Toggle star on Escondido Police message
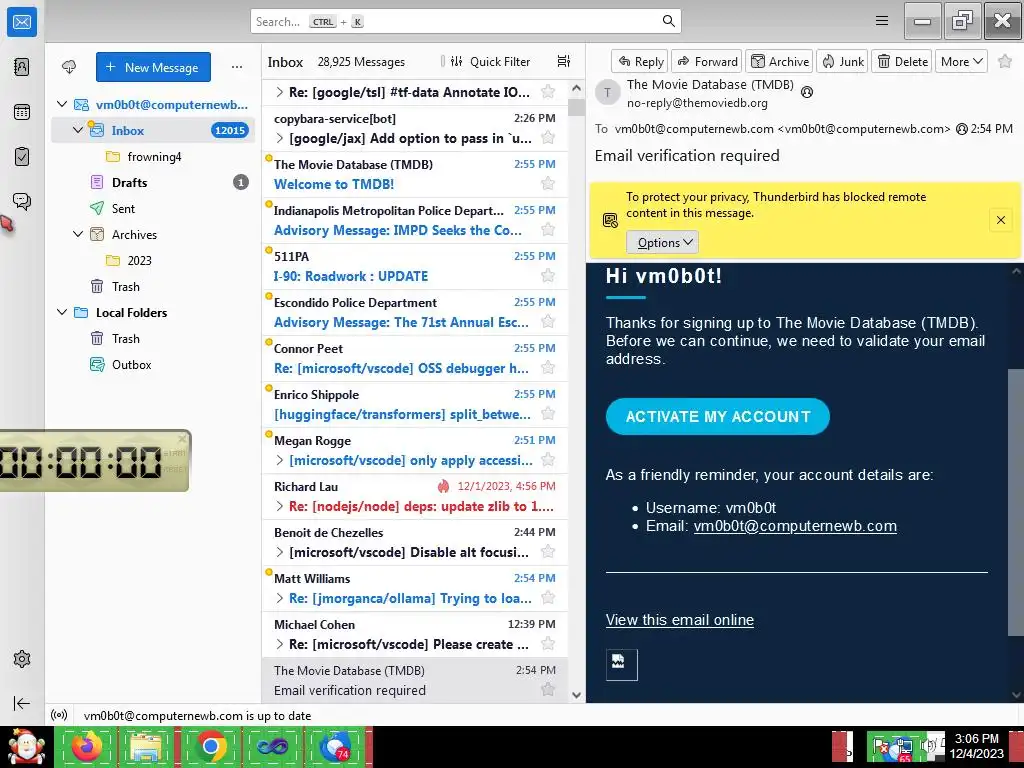 (x=548, y=321)
